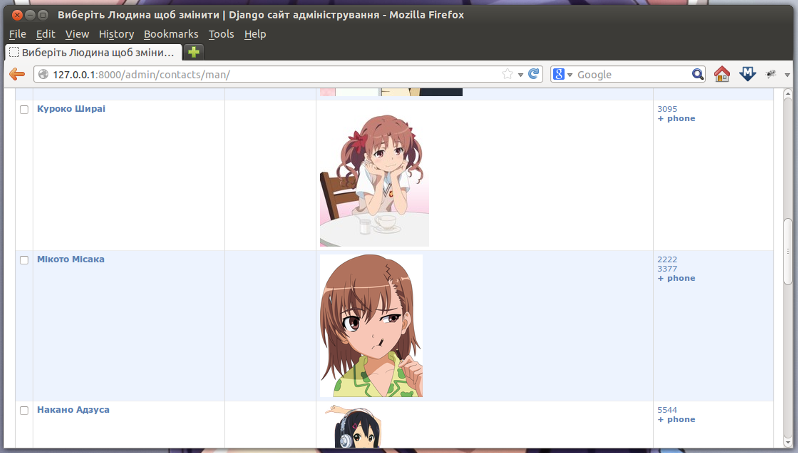Add a phone for Куроко Ширai
Screen dimensions: 798x453
tap(676, 119)
